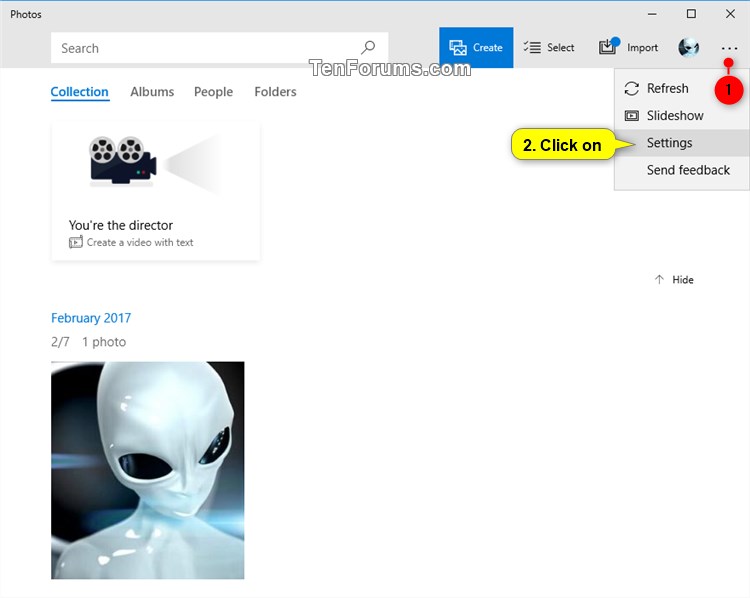Choose Send feedback menu entry
The height and width of the screenshot is (598, 750).
[682, 170]
